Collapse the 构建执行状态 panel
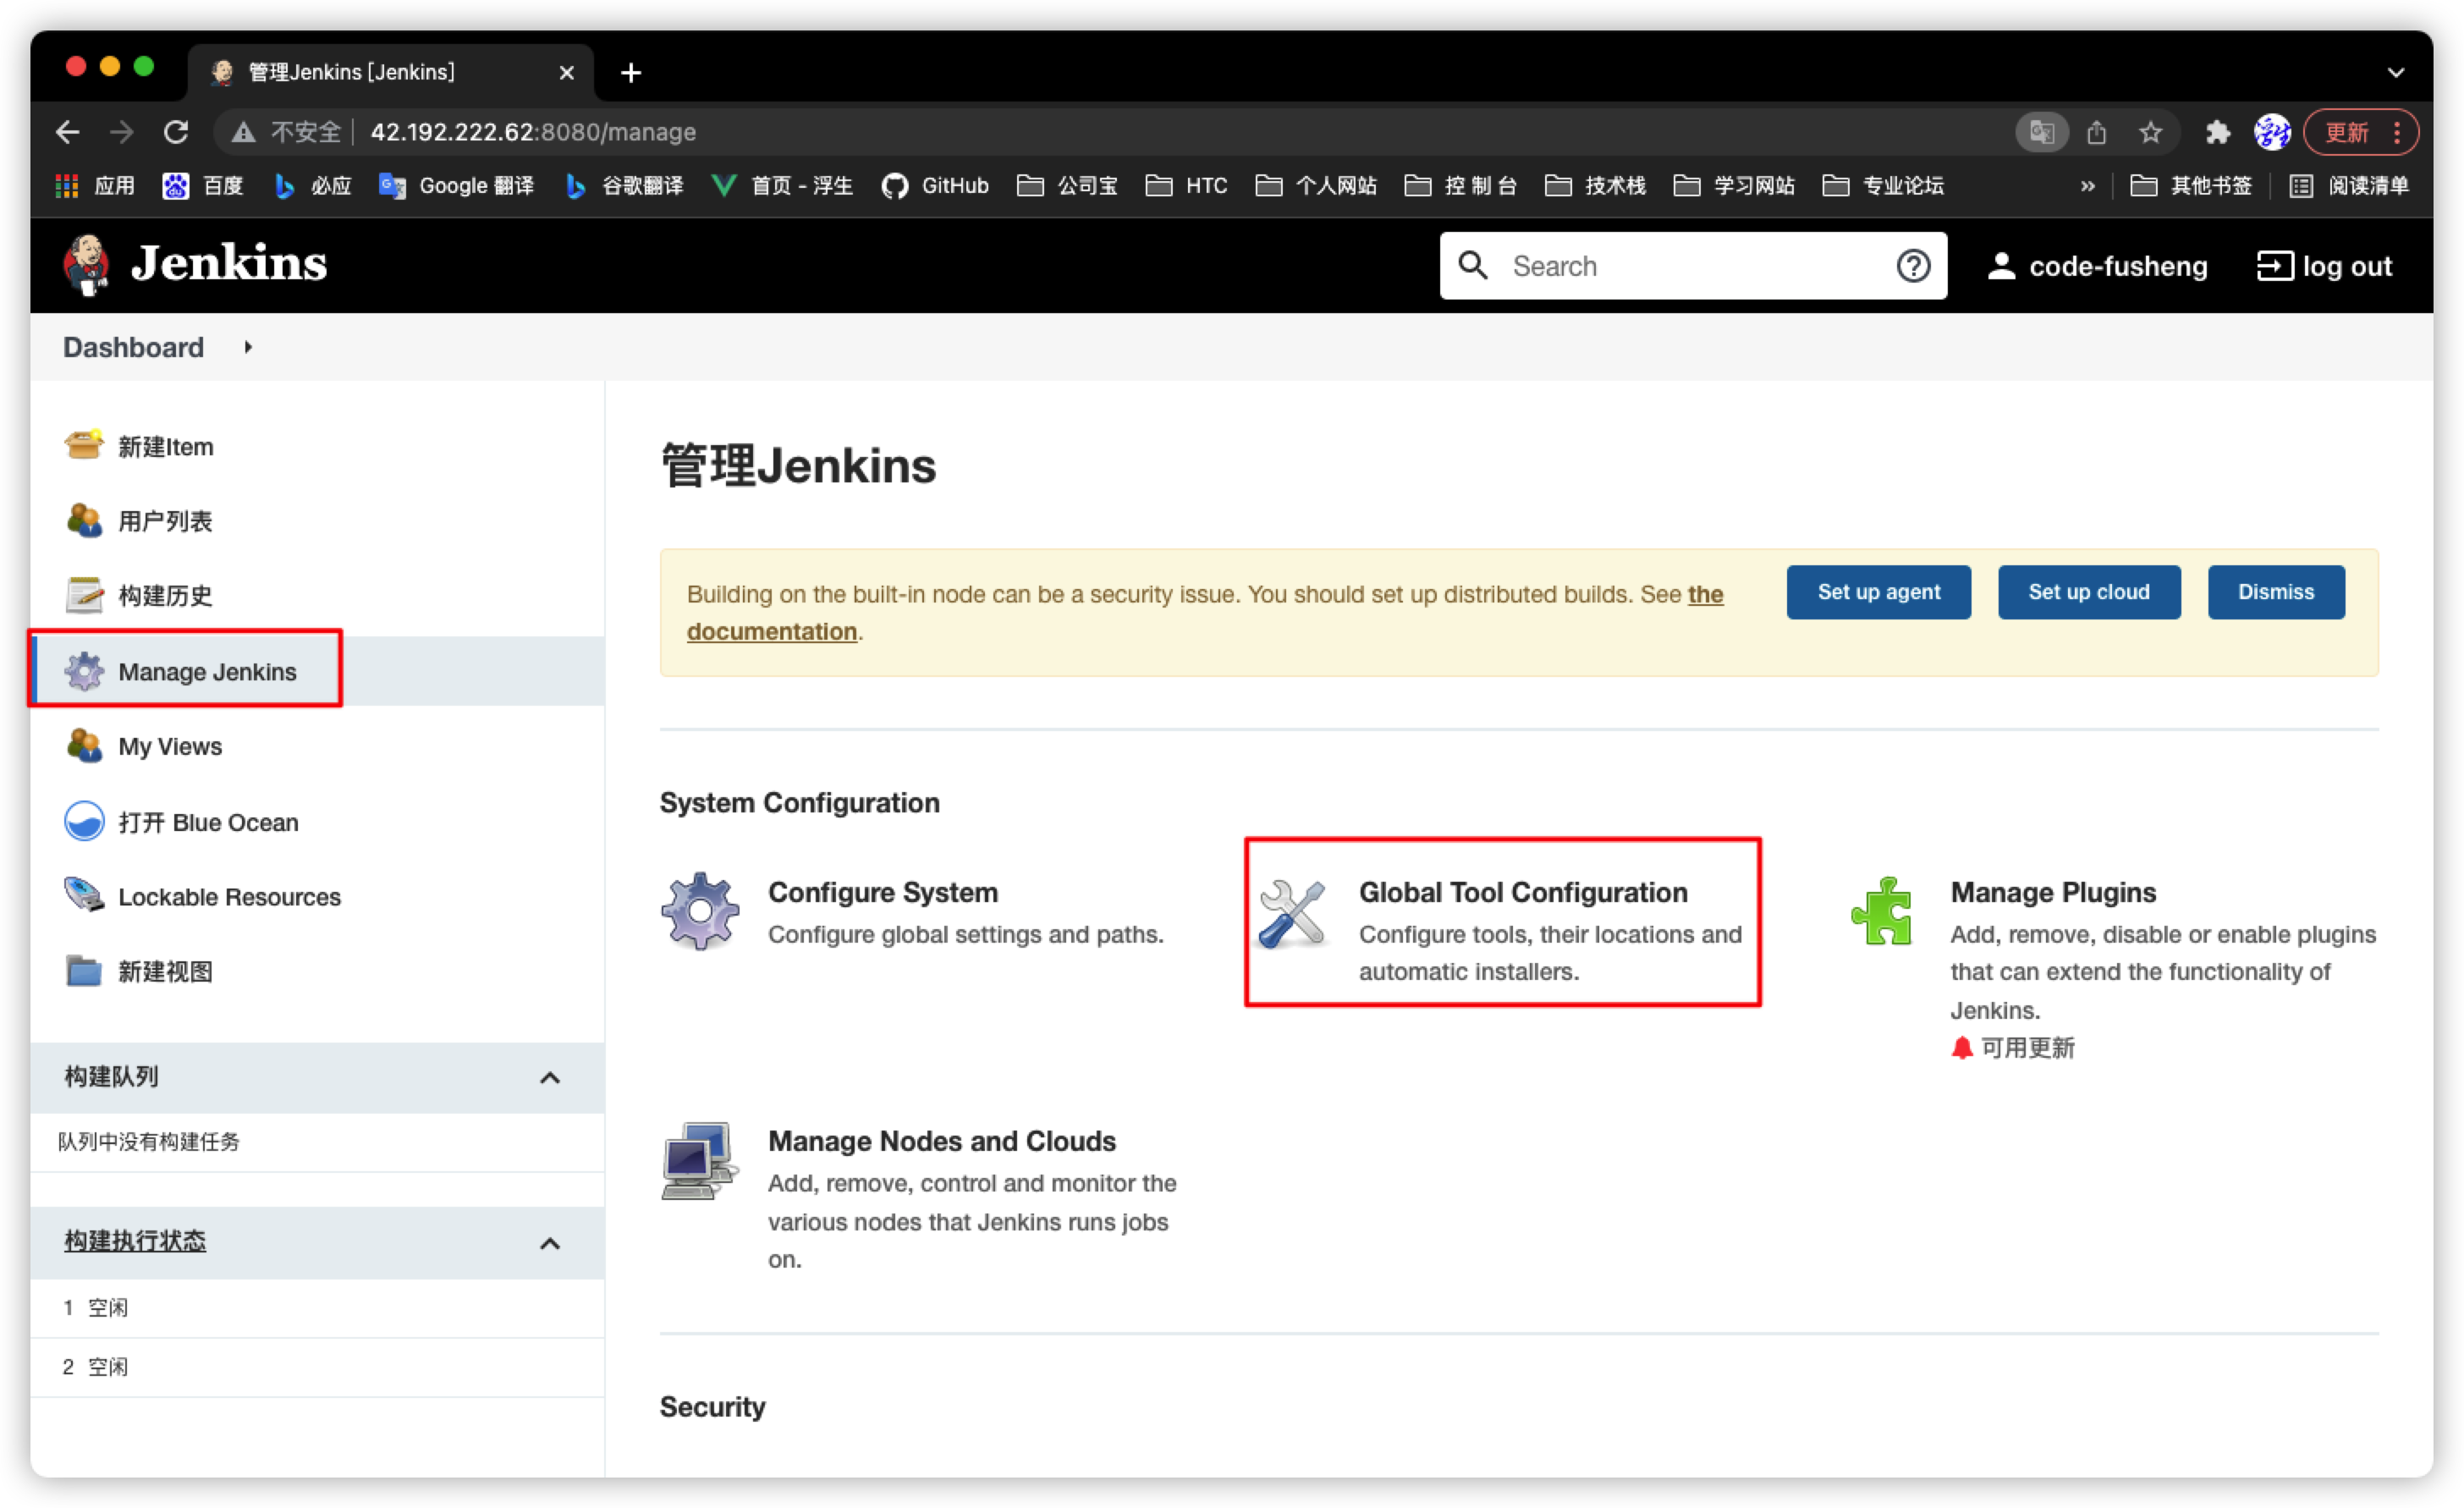The width and height of the screenshot is (2464, 1508). (x=549, y=1243)
